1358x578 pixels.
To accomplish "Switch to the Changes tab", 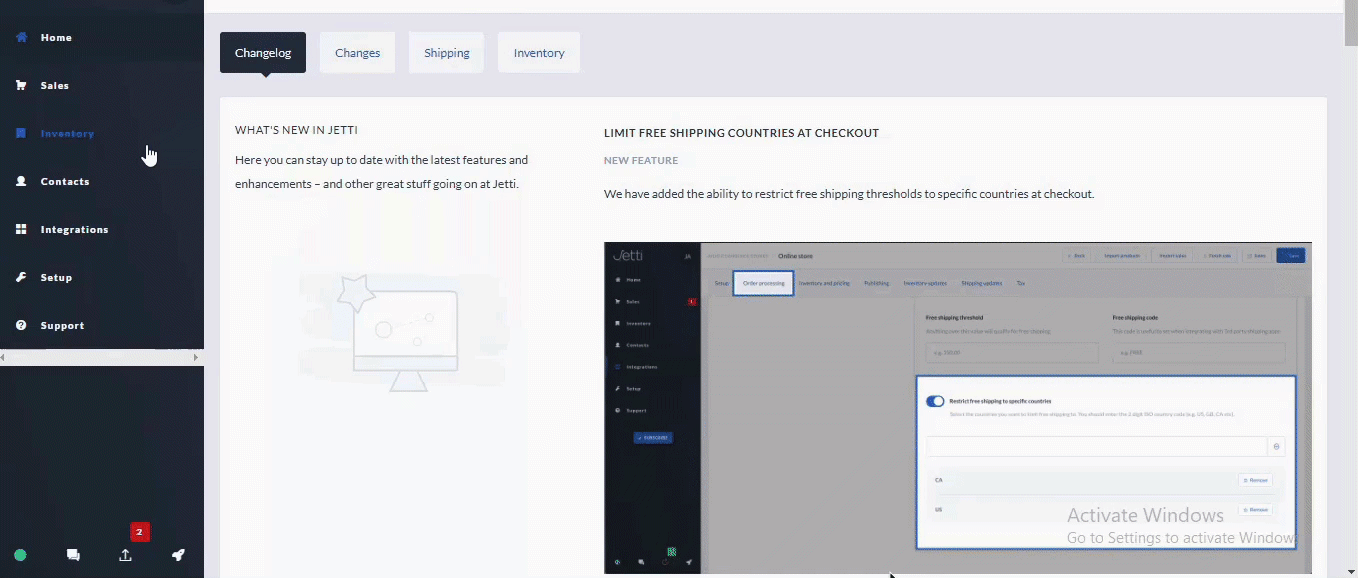I will pyautogui.click(x=357, y=53).
